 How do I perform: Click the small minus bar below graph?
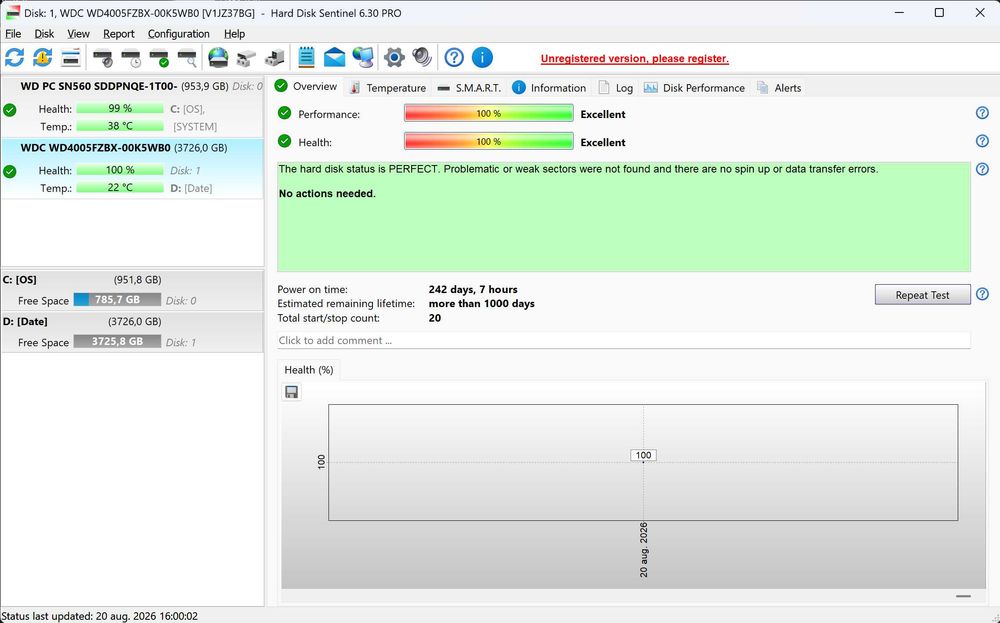click(963, 596)
